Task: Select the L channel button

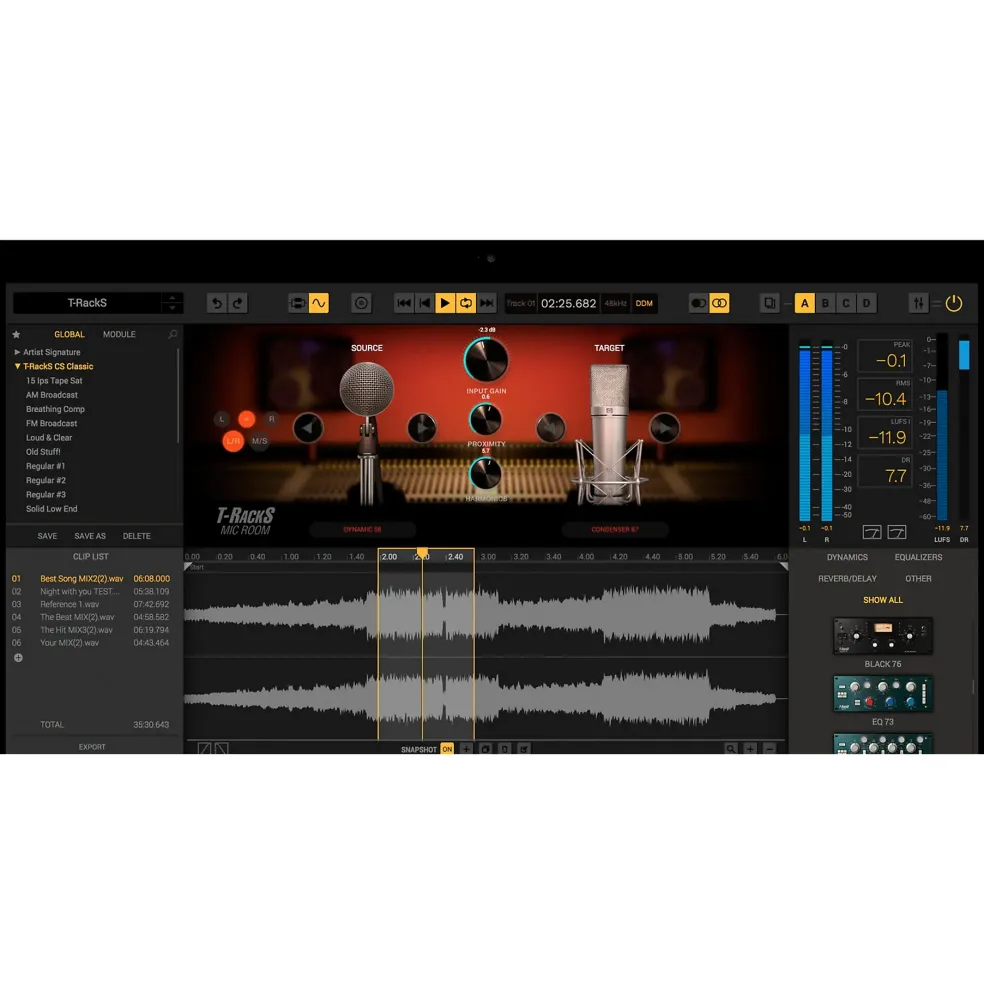Action: tap(222, 419)
